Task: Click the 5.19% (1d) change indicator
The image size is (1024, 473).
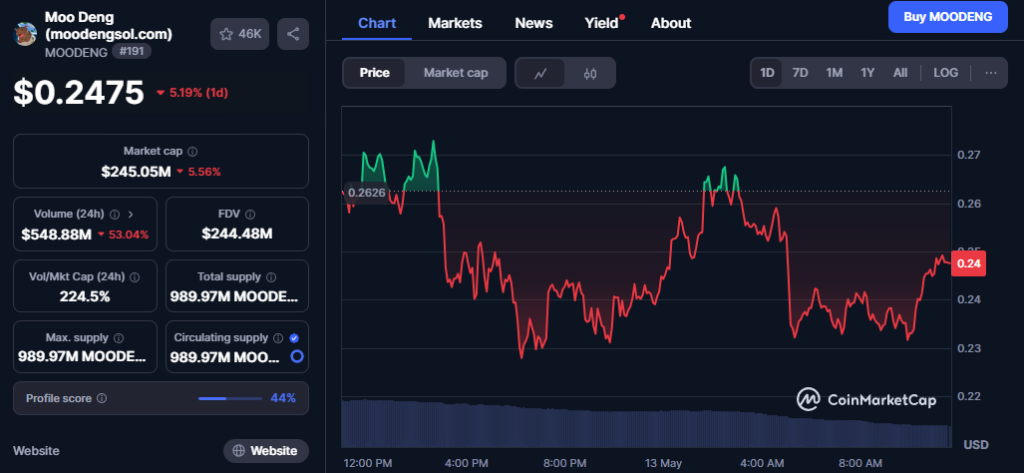Action: (x=192, y=93)
